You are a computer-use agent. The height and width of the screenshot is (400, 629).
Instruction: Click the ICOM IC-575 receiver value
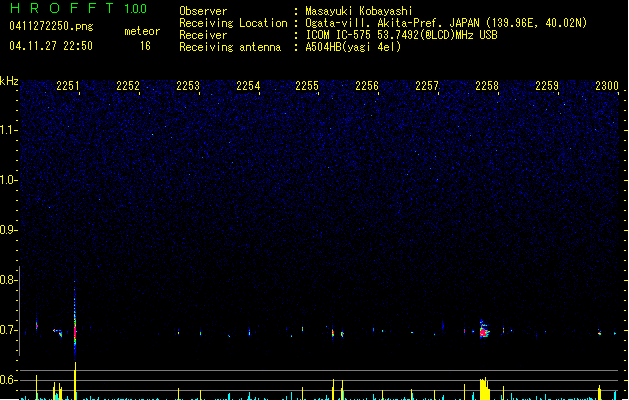[x=401, y=35]
